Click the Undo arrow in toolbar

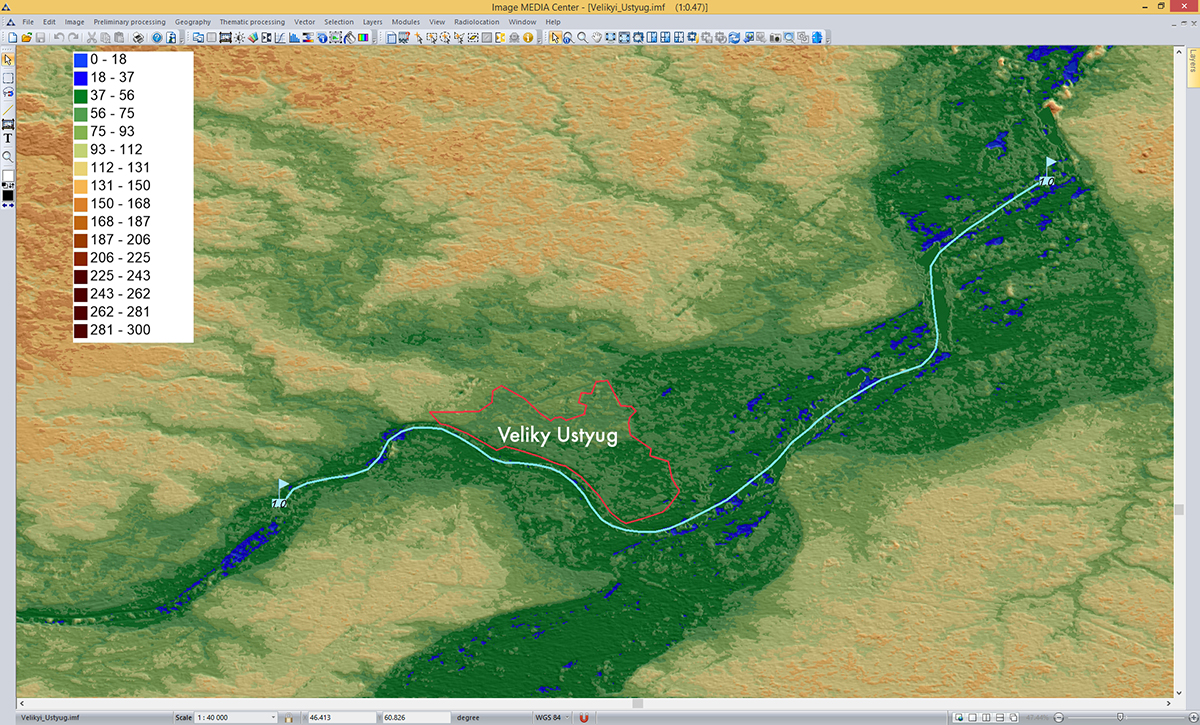(x=58, y=38)
